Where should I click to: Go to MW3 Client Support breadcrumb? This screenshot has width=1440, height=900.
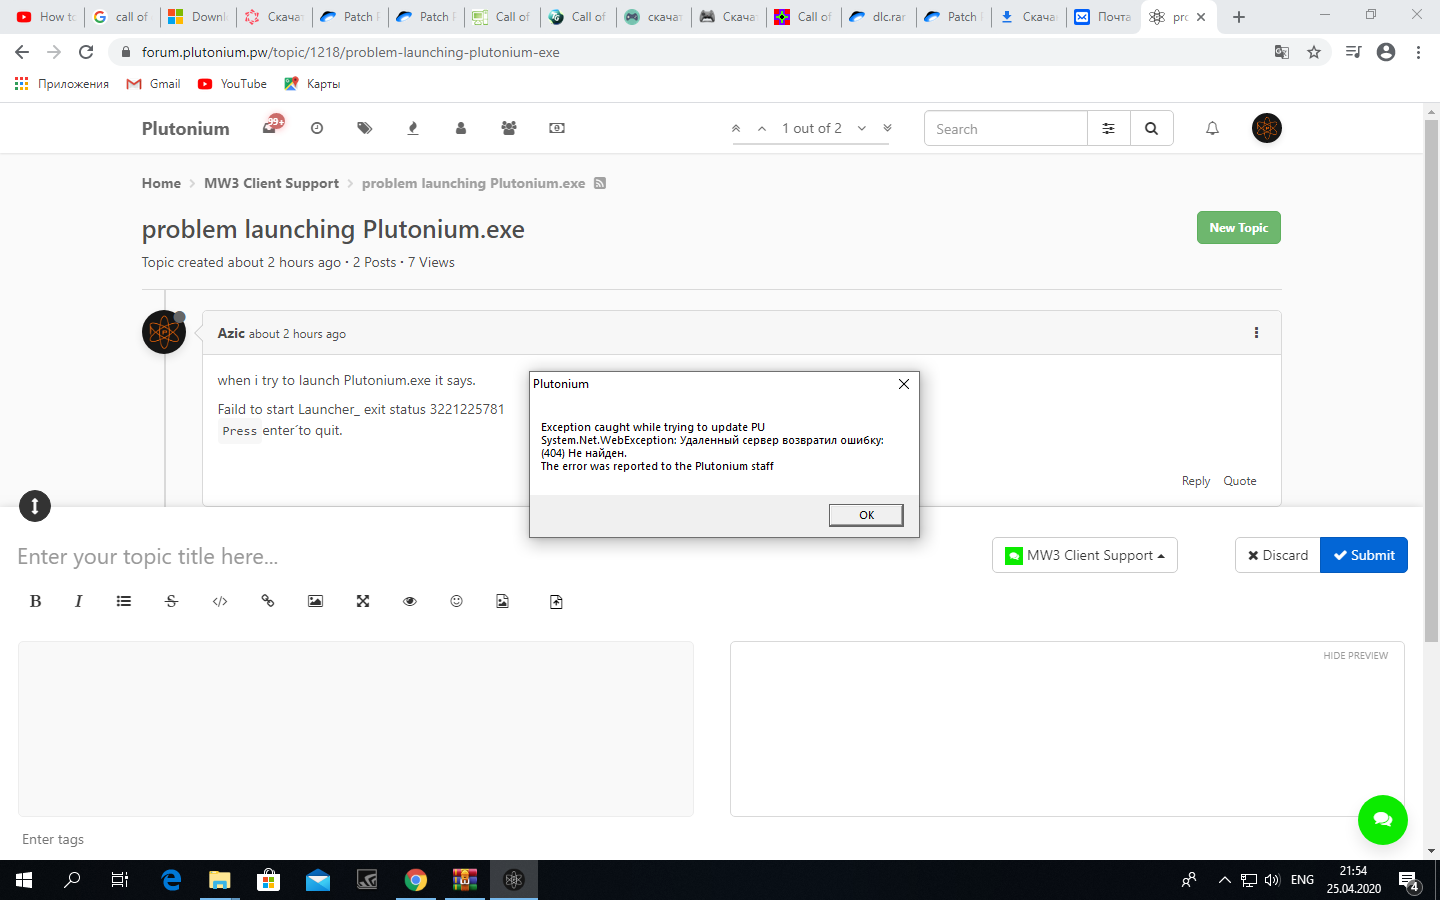click(271, 183)
